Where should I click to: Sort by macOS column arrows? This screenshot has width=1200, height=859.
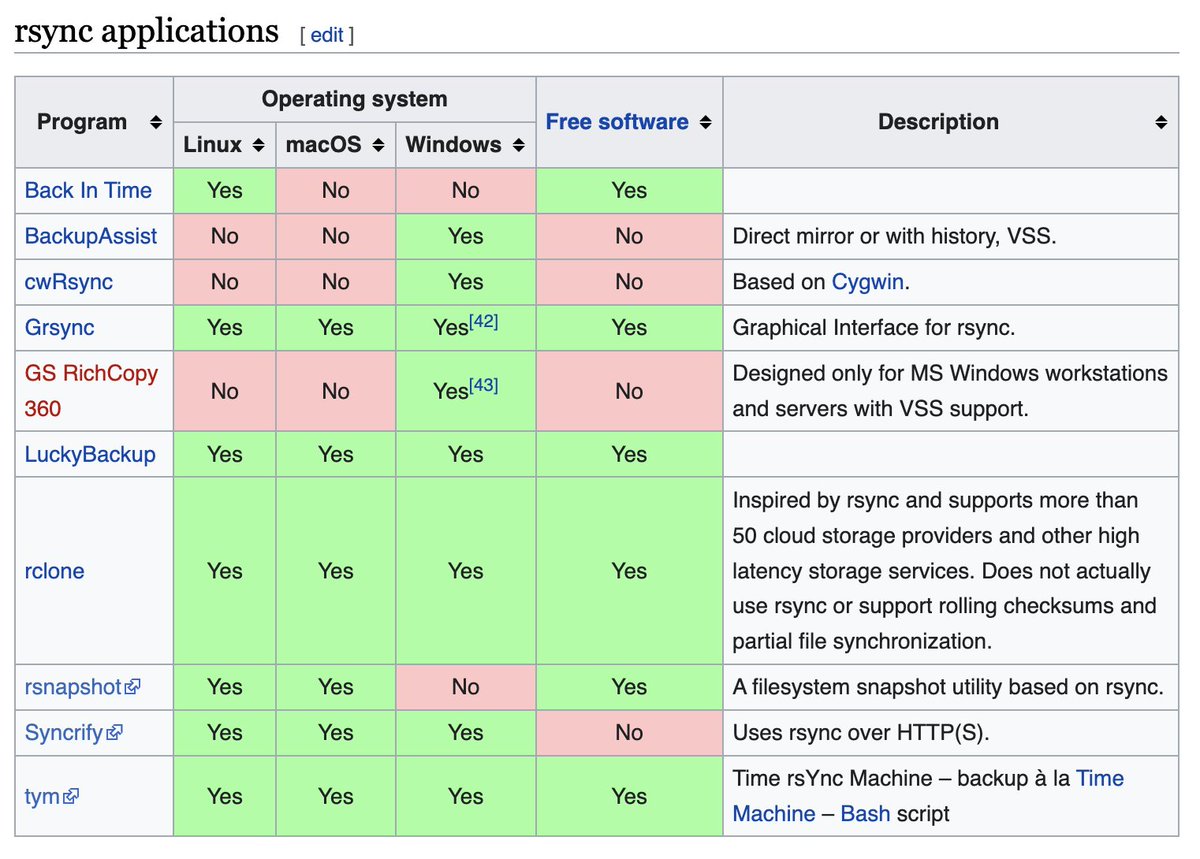tap(378, 145)
